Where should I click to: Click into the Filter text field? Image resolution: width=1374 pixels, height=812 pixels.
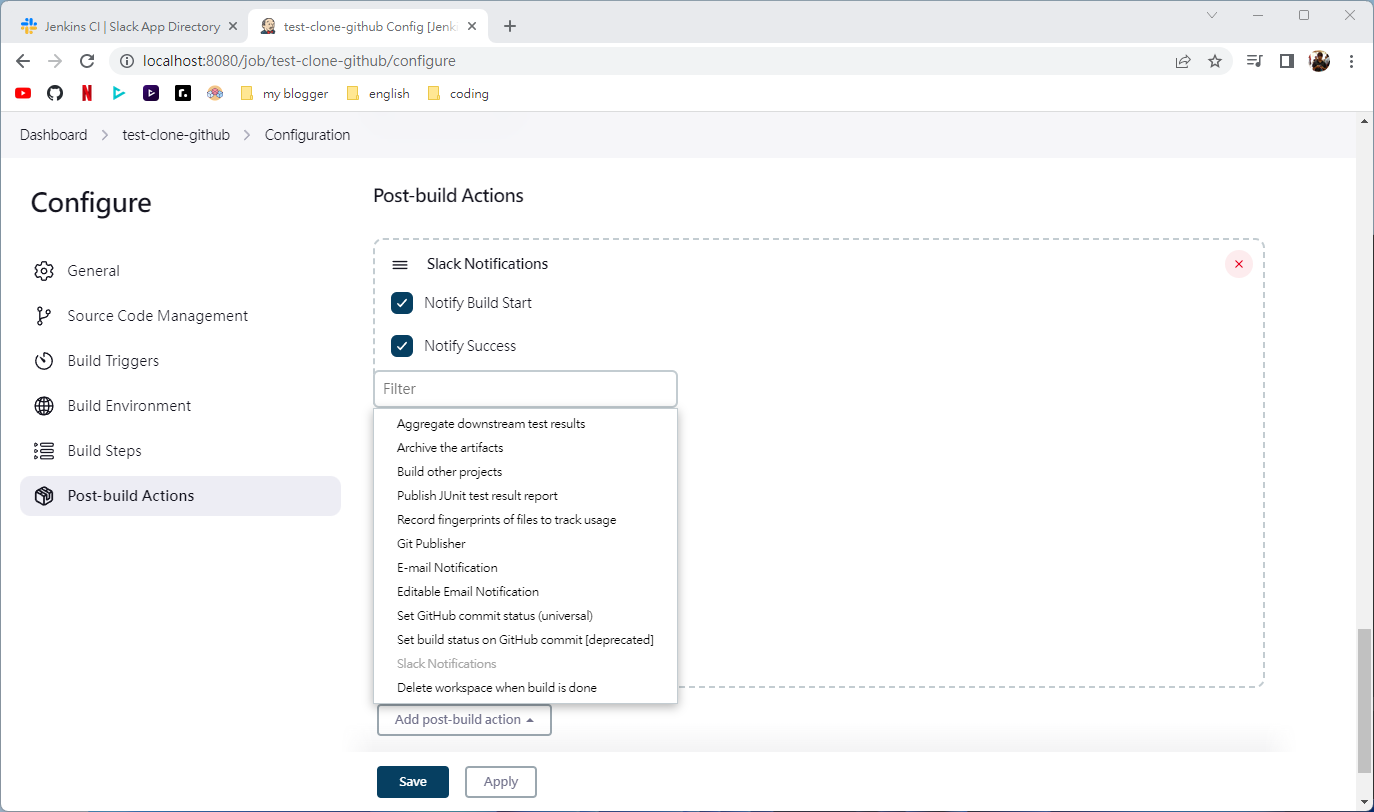pos(525,389)
